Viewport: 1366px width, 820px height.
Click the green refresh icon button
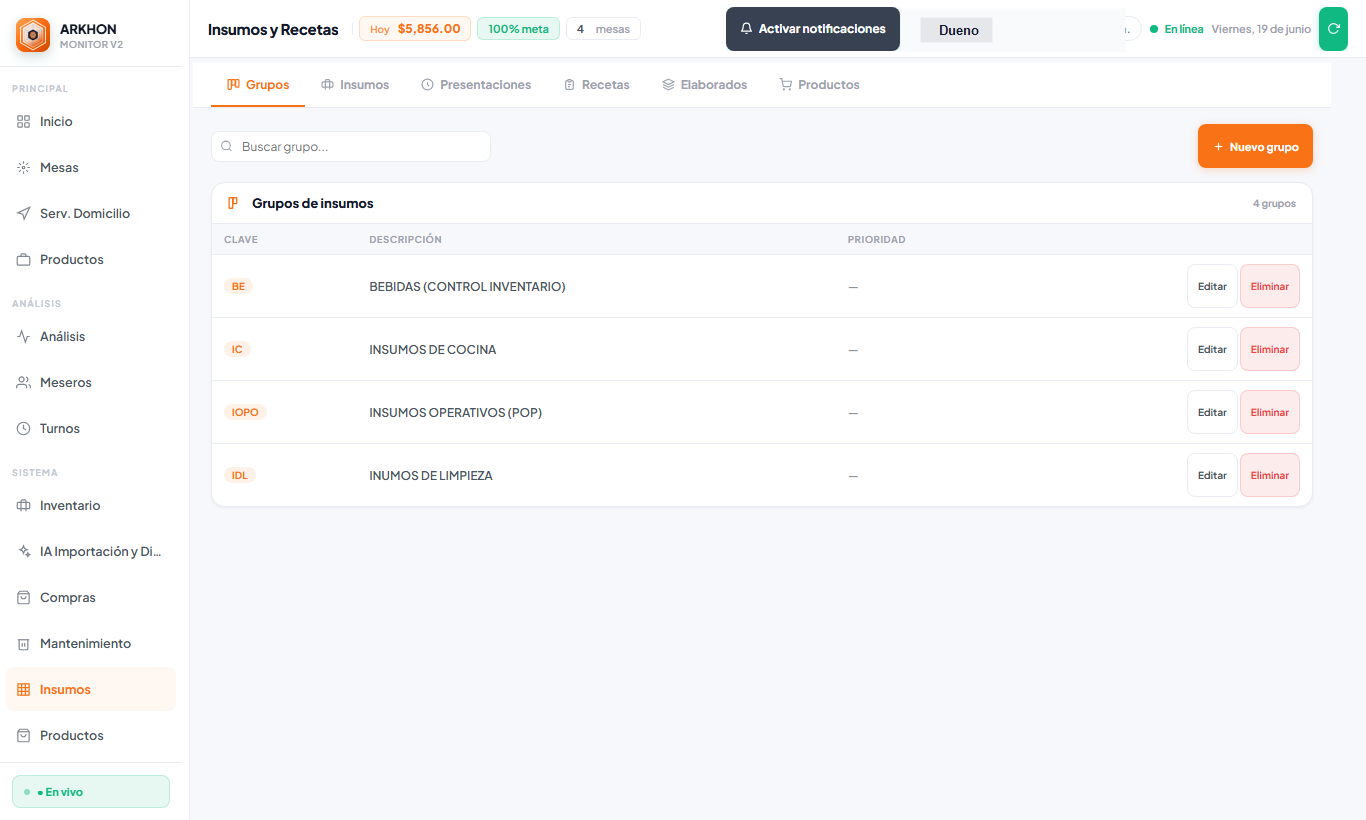(1333, 29)
